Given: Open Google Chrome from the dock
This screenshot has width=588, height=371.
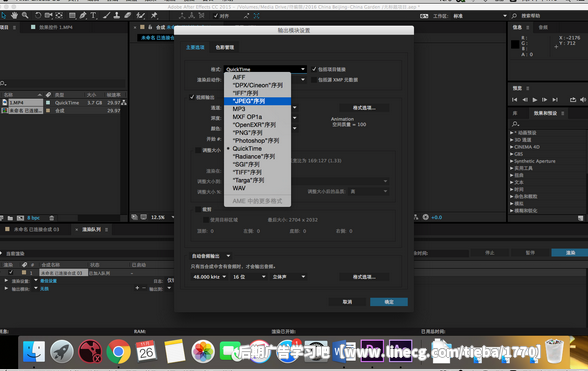Looking at the screenshot, I should [x=118, y=351].
